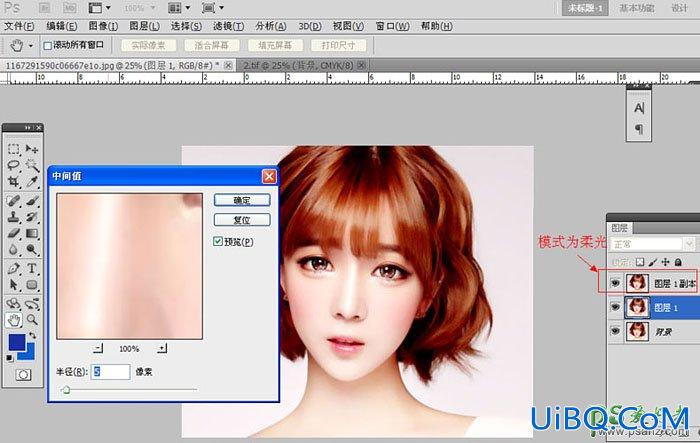Zoom out preview with minus button
Image resolution: width=700 pixels, height=443 pixels.
[x=98, y=348]
